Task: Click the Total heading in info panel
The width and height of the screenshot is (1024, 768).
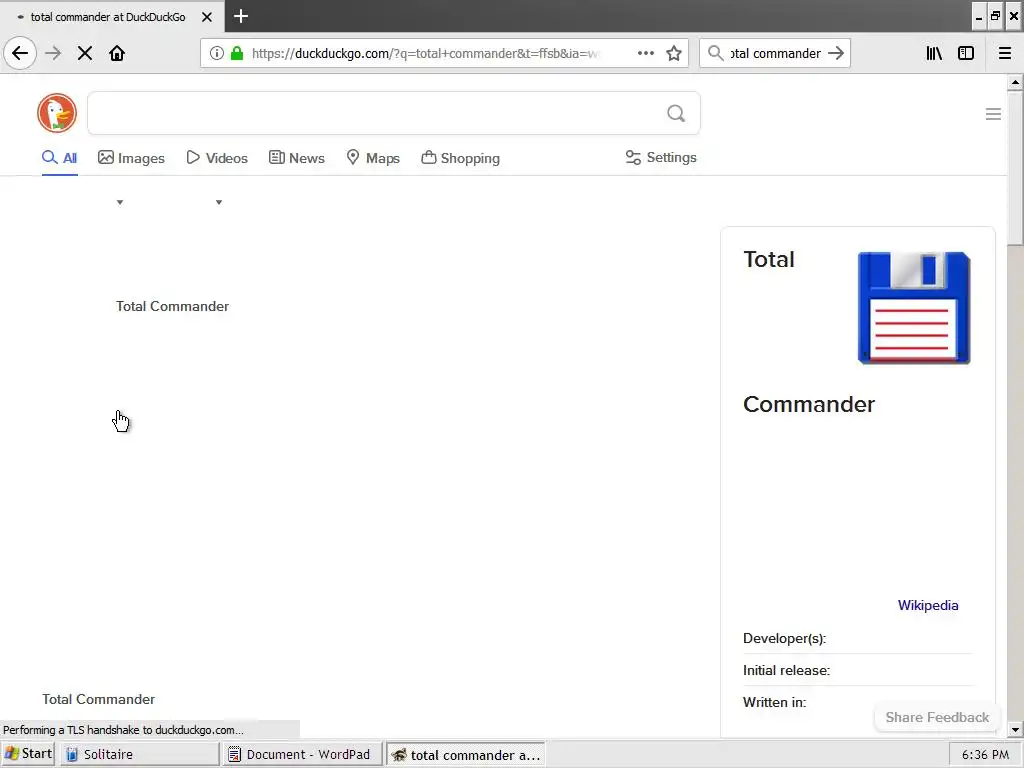Action: [769, 259]
